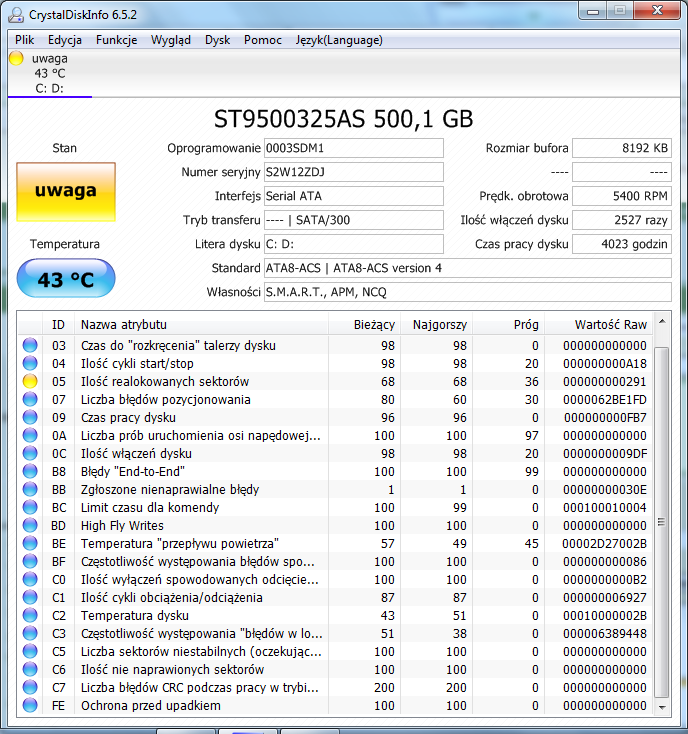
Task: Click the Standard field ATA8-ACS version 4
Action: [x=468, y=268]
